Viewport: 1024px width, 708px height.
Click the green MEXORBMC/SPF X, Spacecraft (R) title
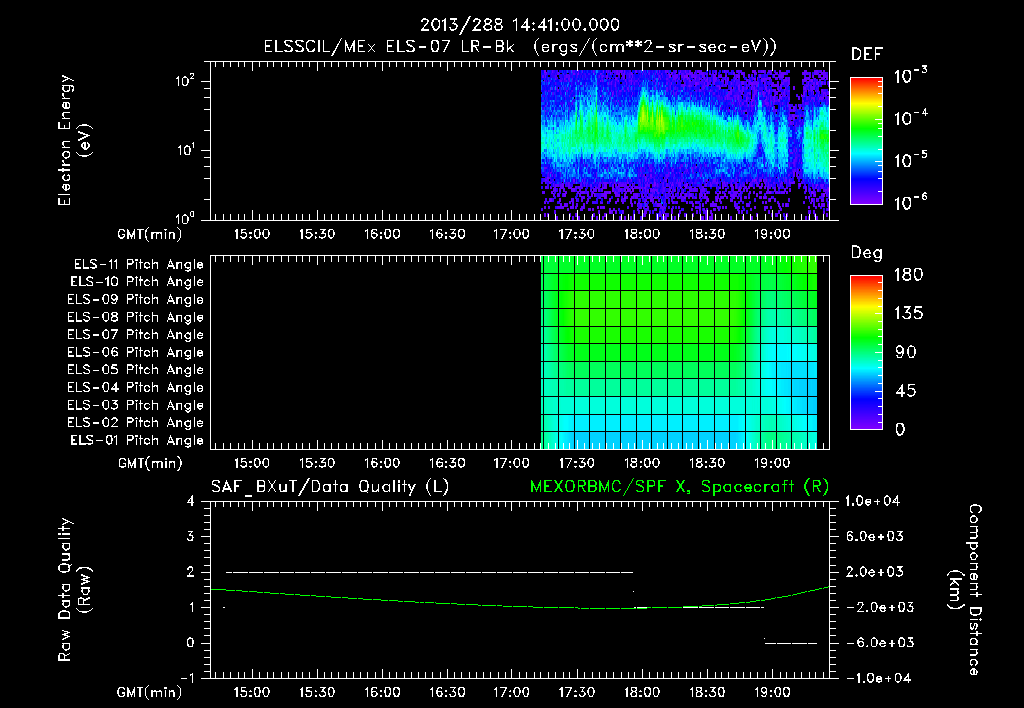click(x=679, y=487)
